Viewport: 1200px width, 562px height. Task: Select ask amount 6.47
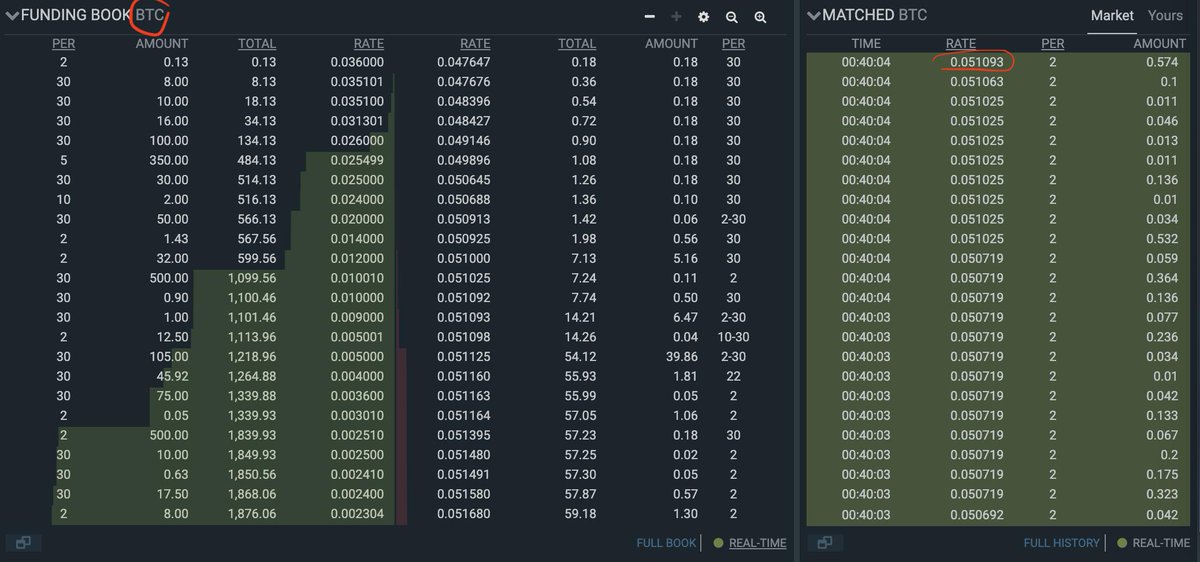point(683,318)
